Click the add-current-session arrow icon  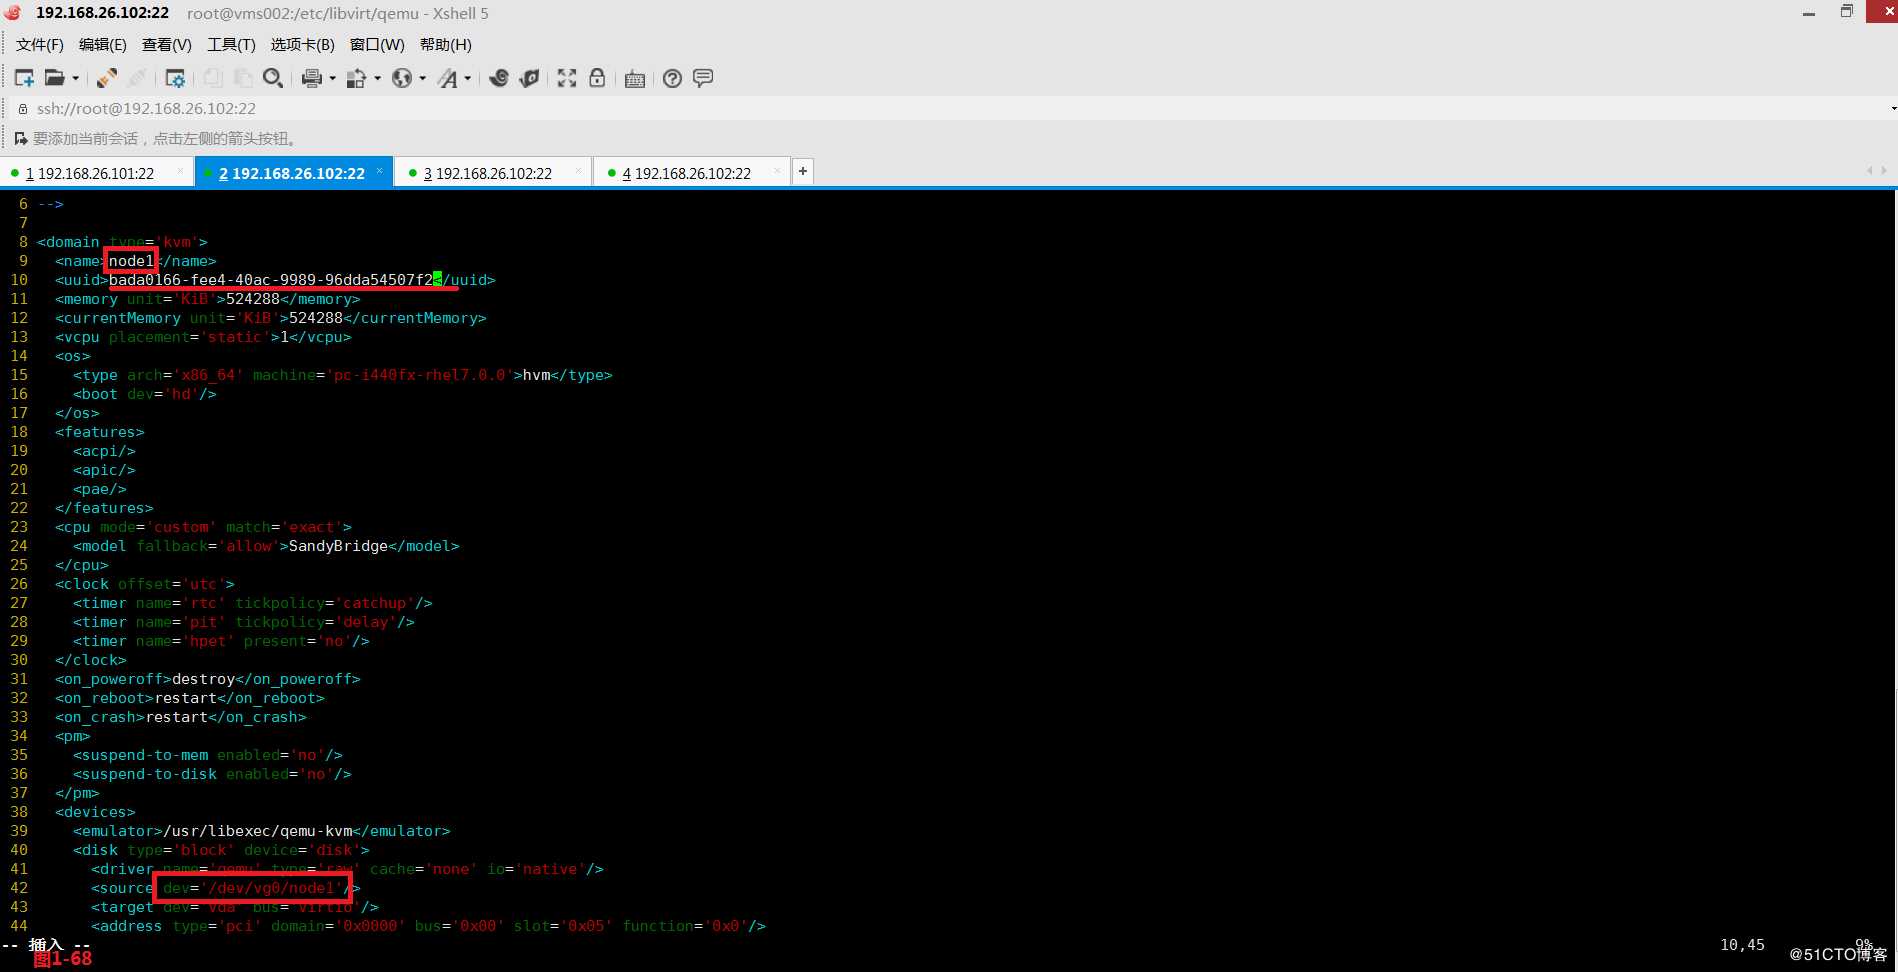pos(21,138)
